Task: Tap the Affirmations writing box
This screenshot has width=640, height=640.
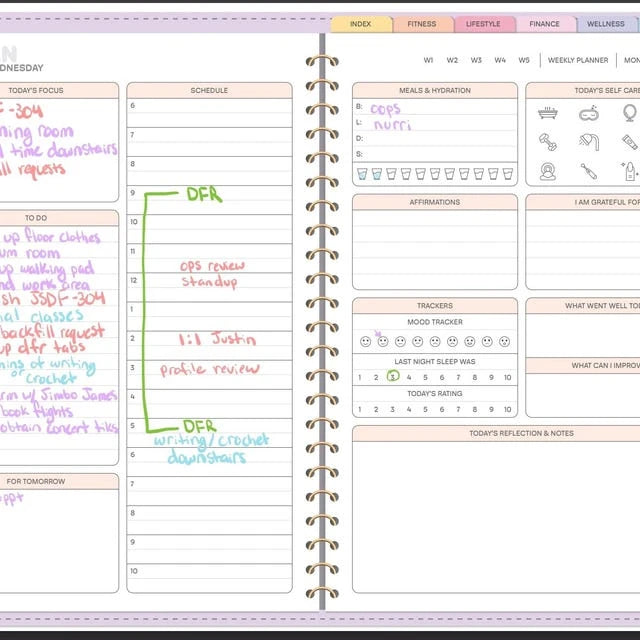Action: 435,249
